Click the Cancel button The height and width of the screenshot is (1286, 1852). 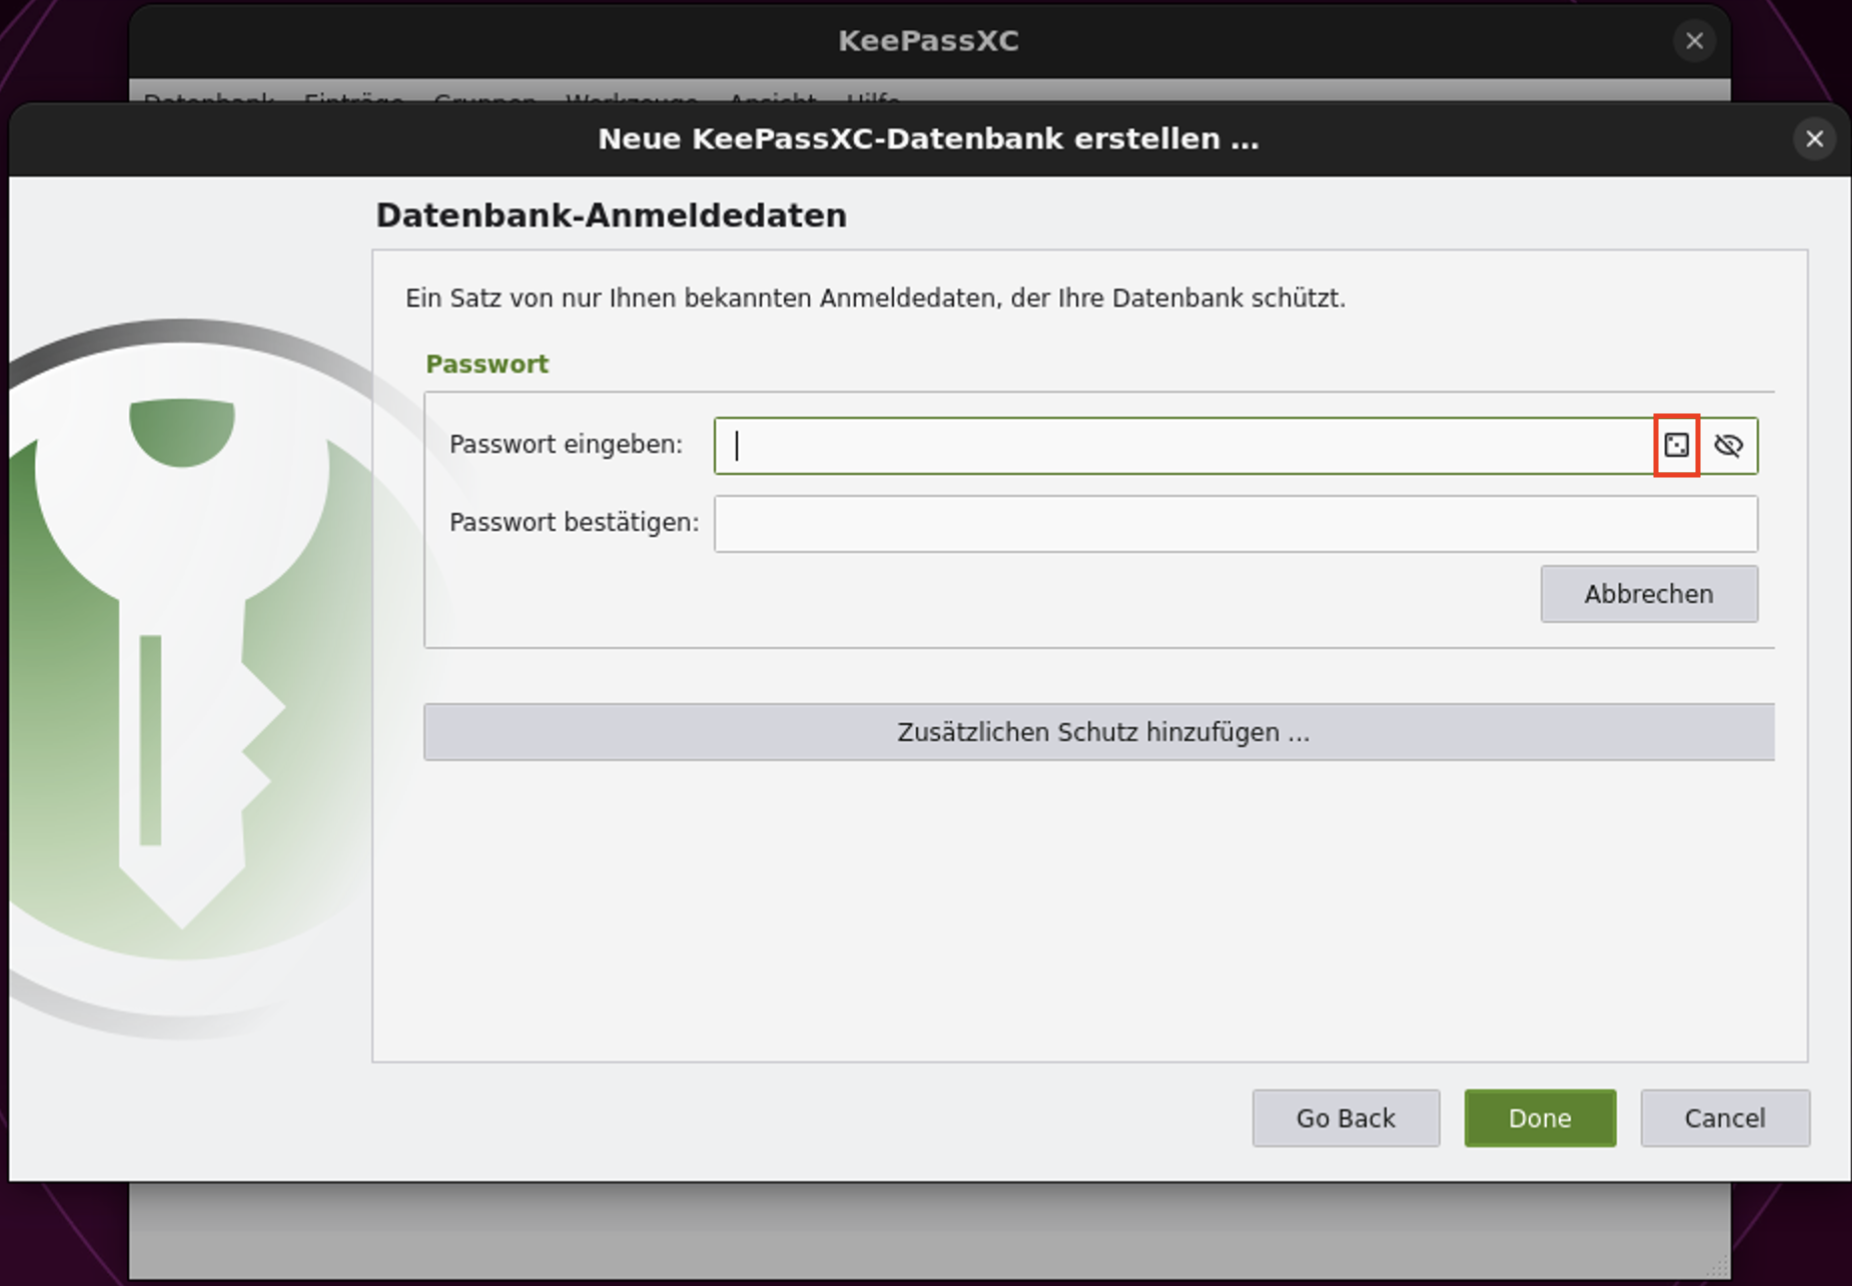coord(1725,1118)
